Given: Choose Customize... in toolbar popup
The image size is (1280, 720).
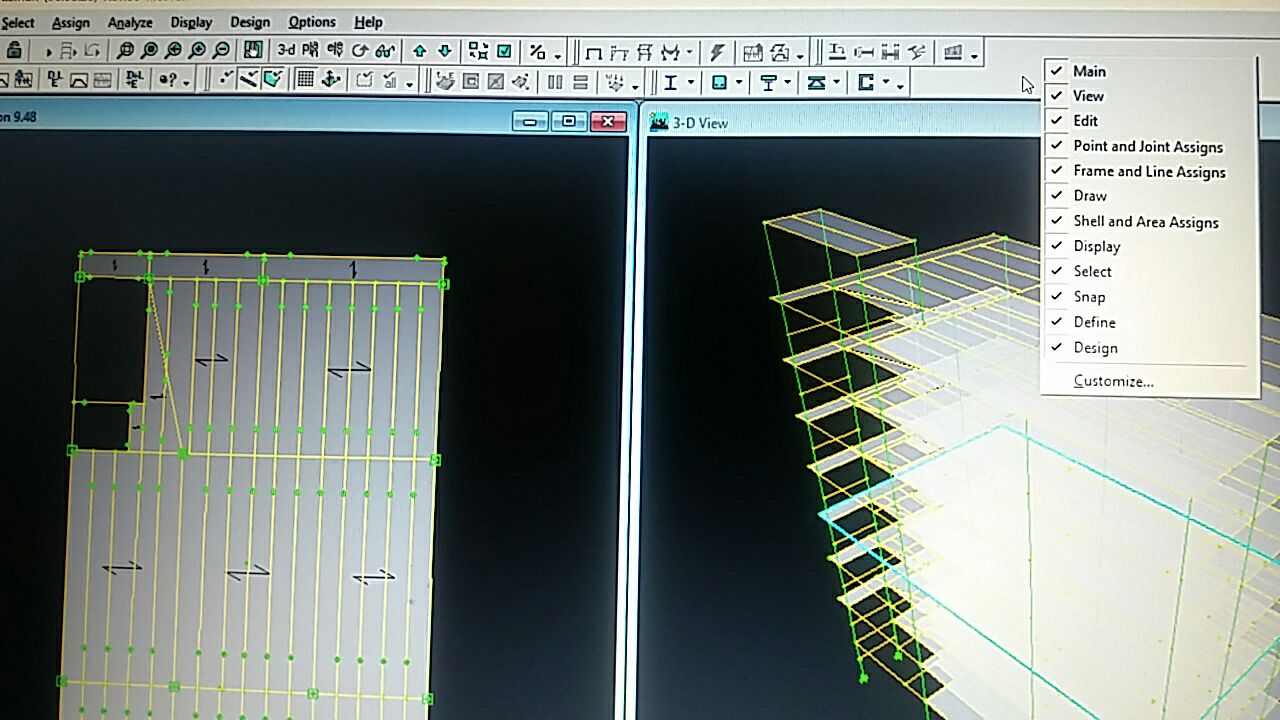Looking at the screenshot, I should [1113, 381].
